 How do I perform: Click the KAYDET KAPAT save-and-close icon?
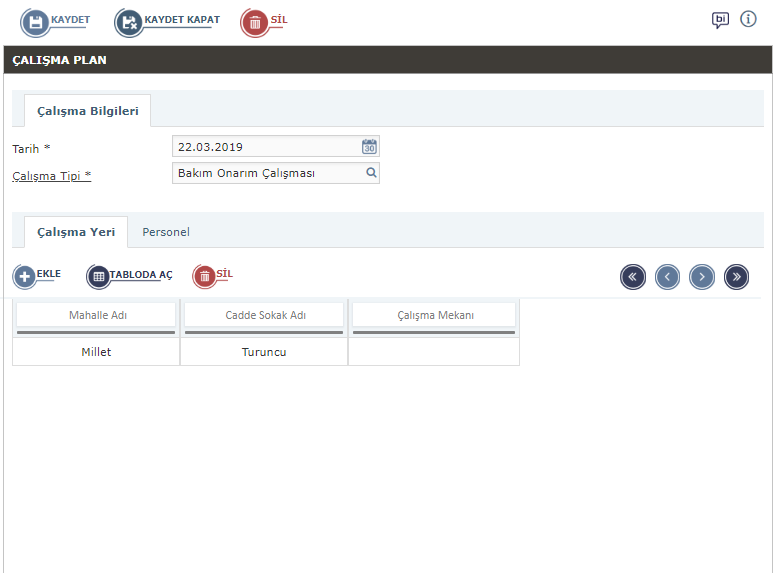pos(129,23)
